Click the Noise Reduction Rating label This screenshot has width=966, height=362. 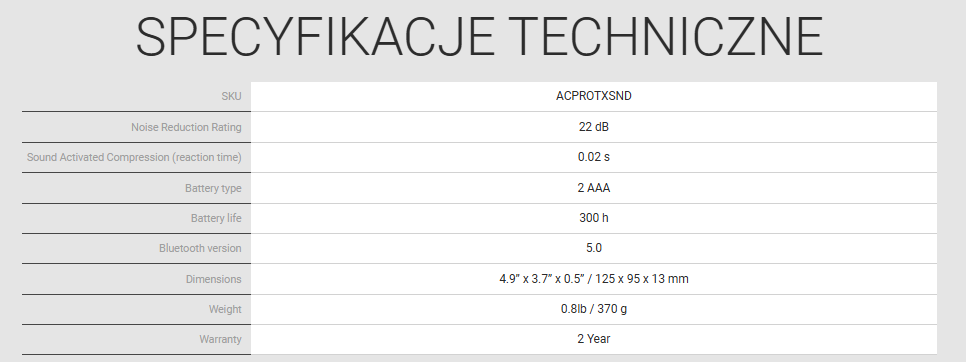point(186,127)
